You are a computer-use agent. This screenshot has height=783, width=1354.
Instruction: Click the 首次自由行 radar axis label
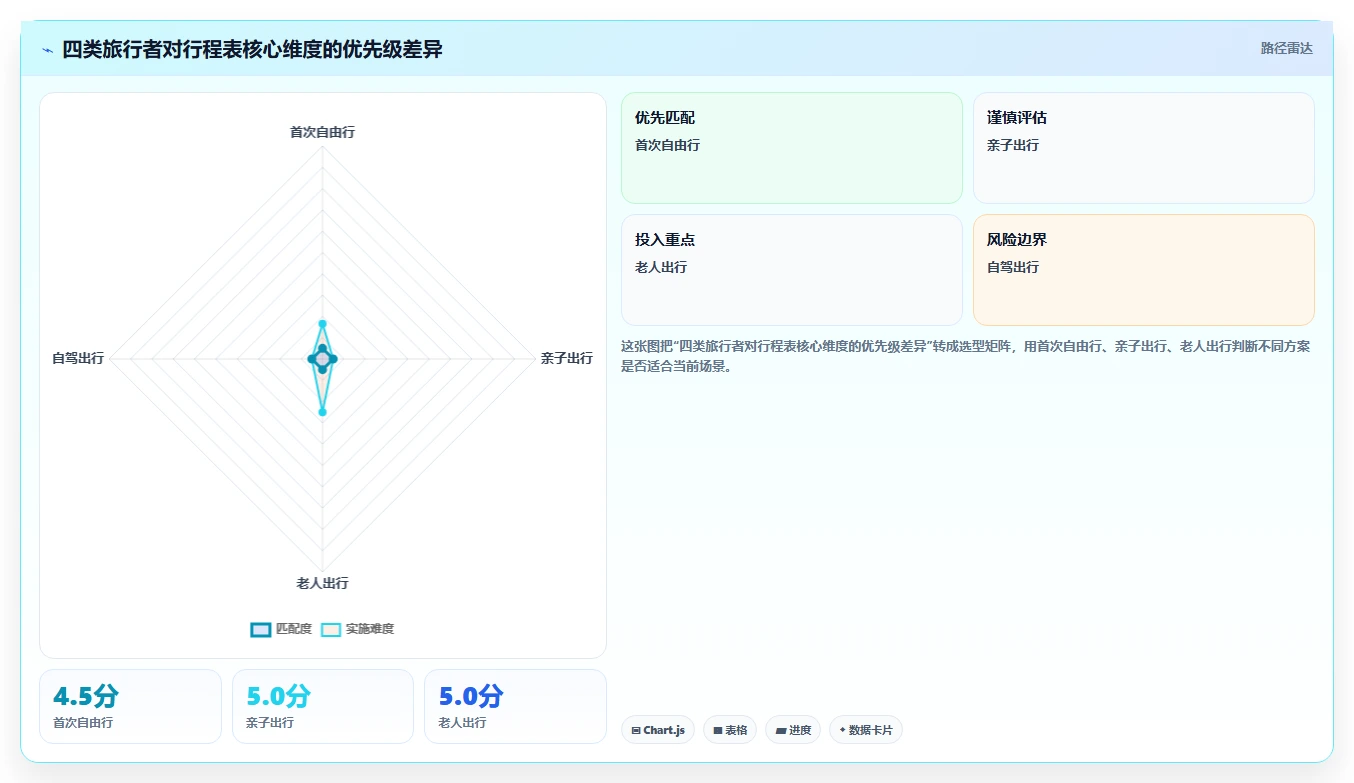coord(322,132)
